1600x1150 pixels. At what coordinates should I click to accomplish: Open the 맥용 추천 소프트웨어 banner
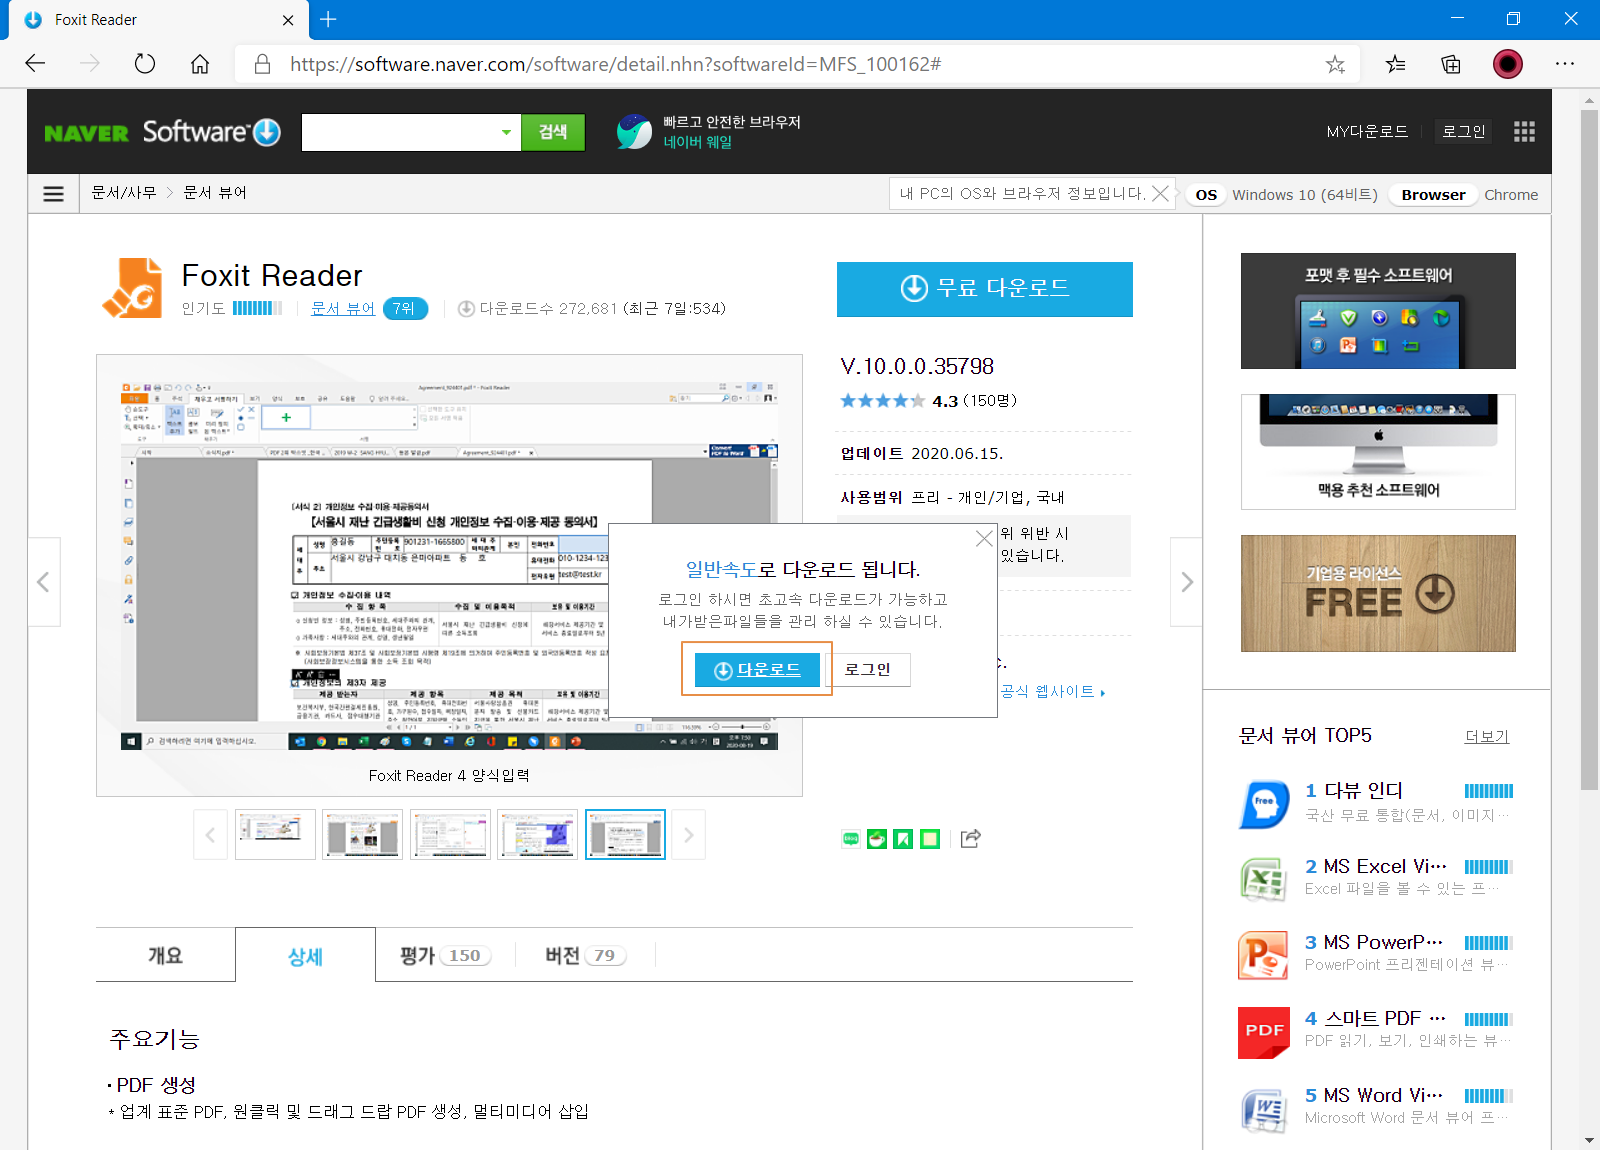[1378, 452]
